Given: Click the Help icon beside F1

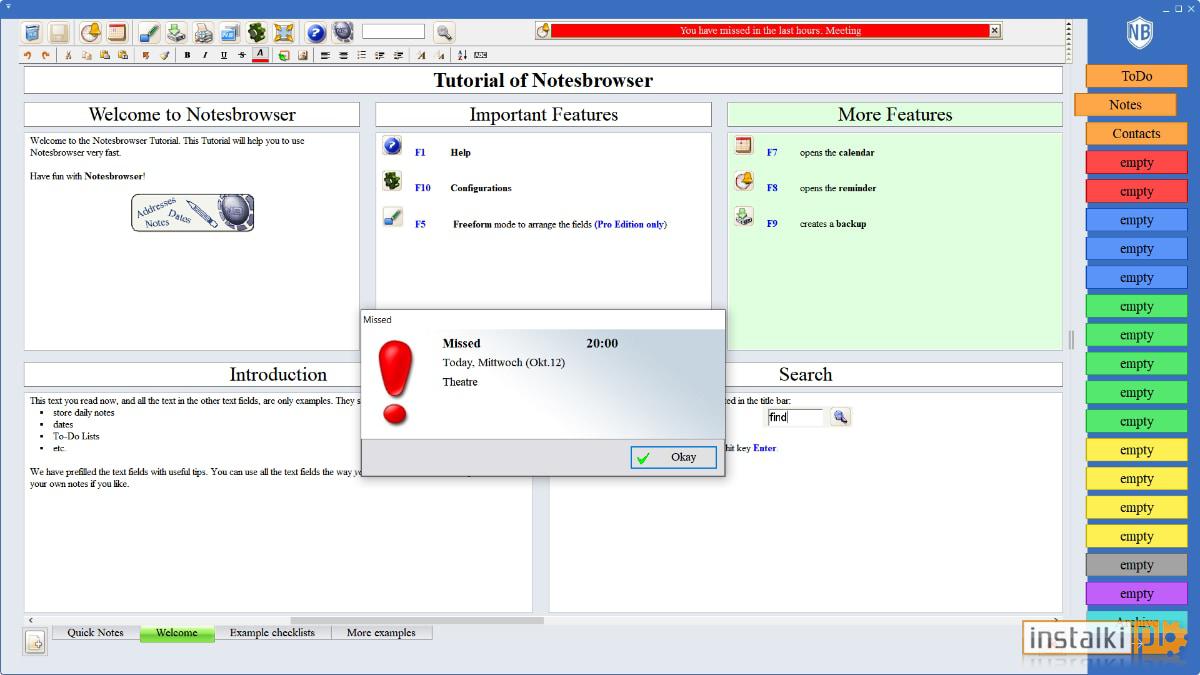Looking at the screenshot, I should coord(392,147).
